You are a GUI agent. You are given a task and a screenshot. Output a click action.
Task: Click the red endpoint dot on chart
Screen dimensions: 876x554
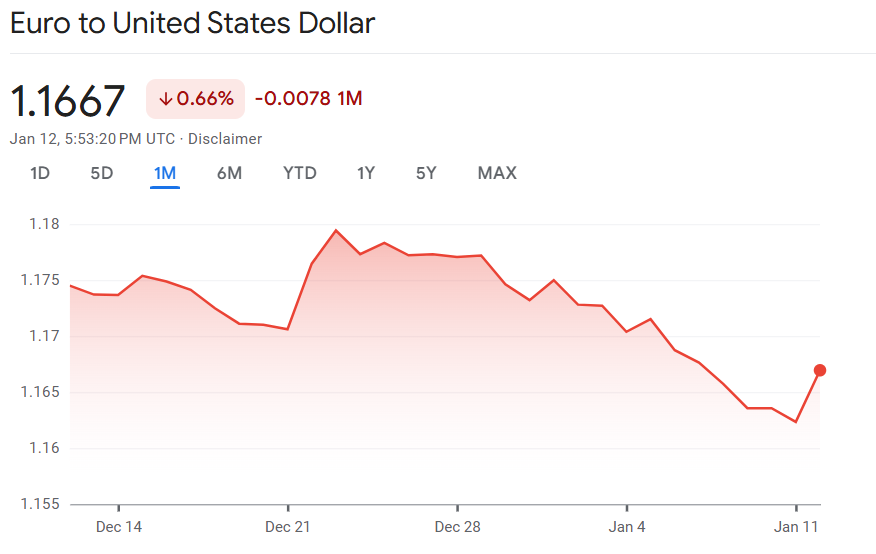click(820, 370)
